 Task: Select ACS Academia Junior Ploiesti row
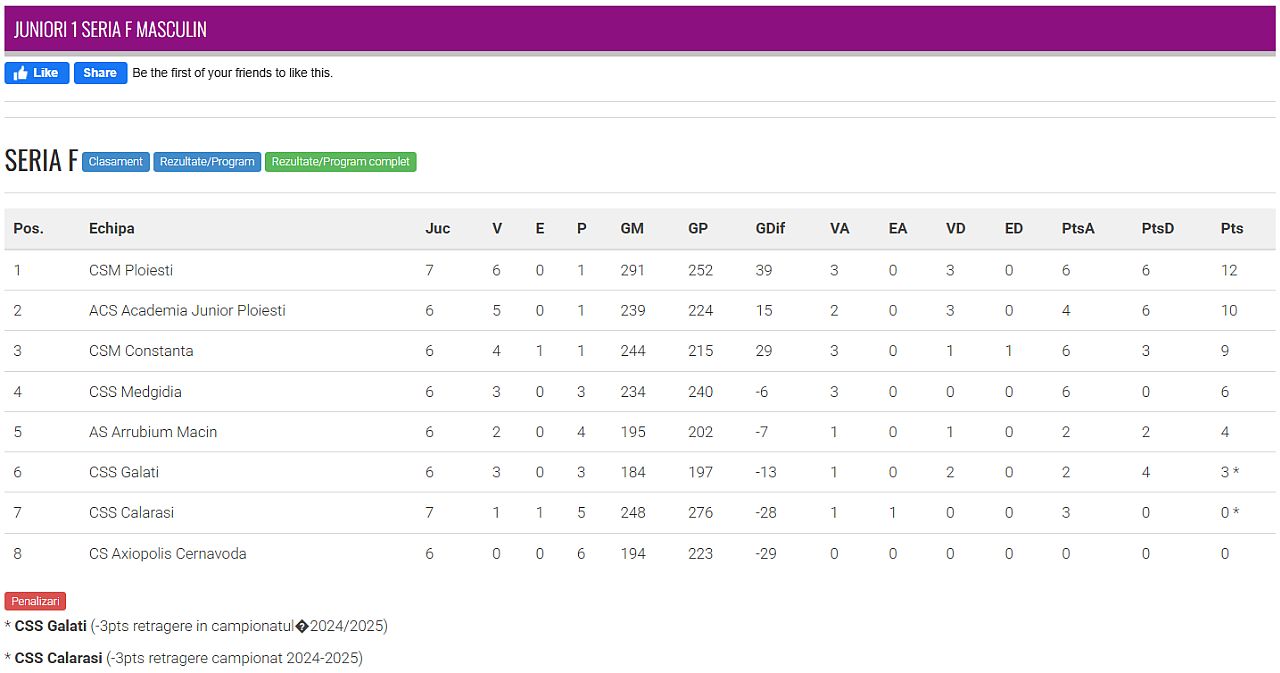[187, 310]
